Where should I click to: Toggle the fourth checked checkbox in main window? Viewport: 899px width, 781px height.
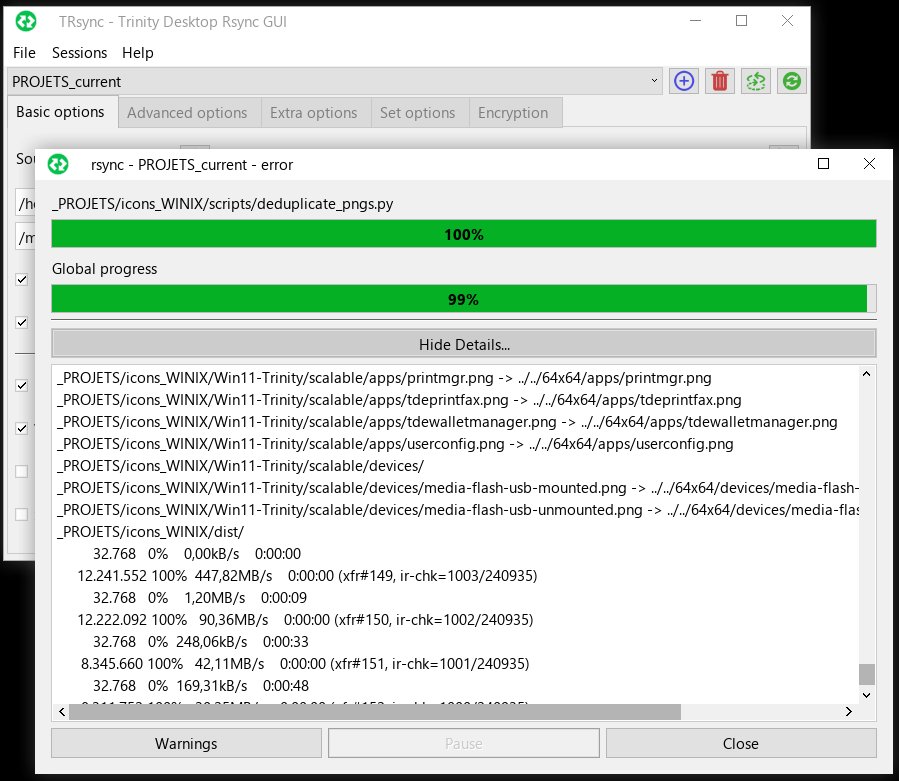pyautogui.click(x=22, y=428)
